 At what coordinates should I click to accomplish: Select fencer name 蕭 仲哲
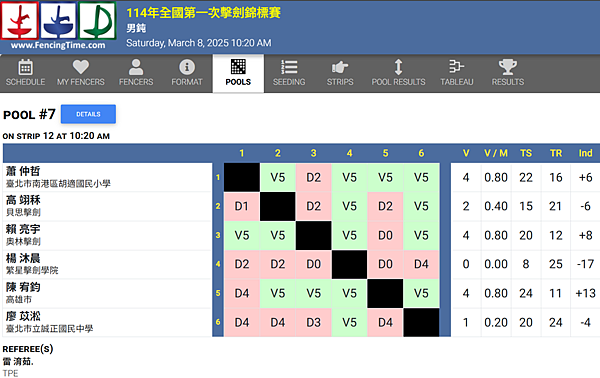pos(23,171)
